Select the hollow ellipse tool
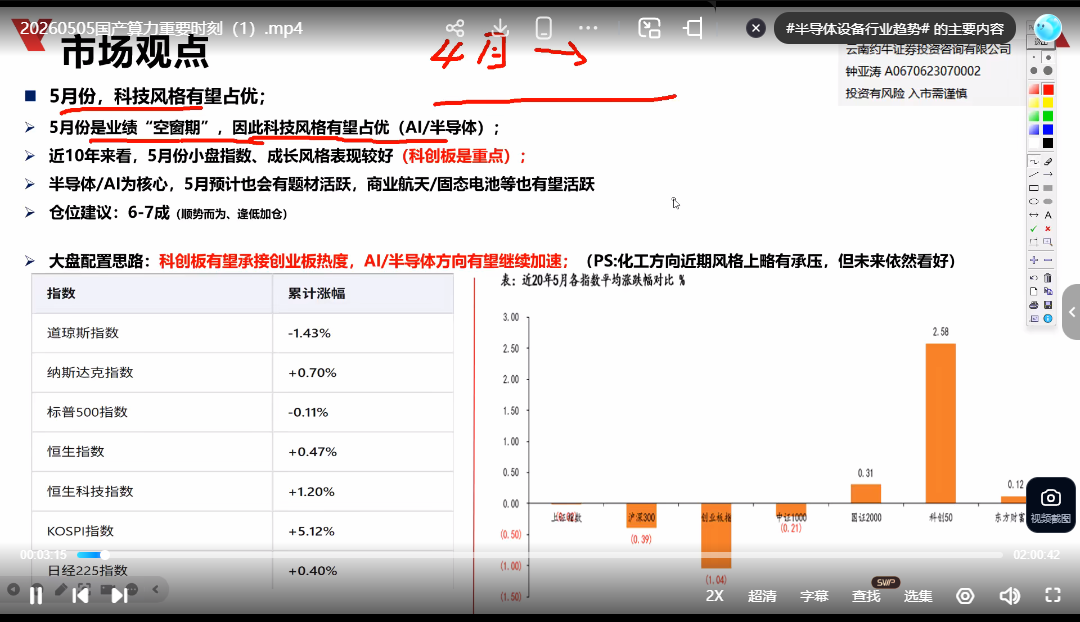Image resolution: width=1080 pixels, height=622 pixels. click(x=1034, y=201)
